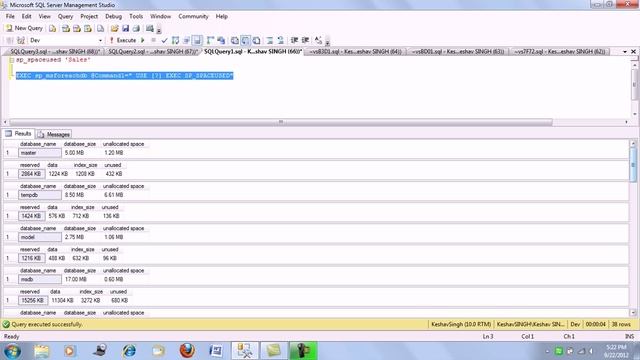Open the Debug menu
This screenshot has height=360, width=640.
pos(113,16)
